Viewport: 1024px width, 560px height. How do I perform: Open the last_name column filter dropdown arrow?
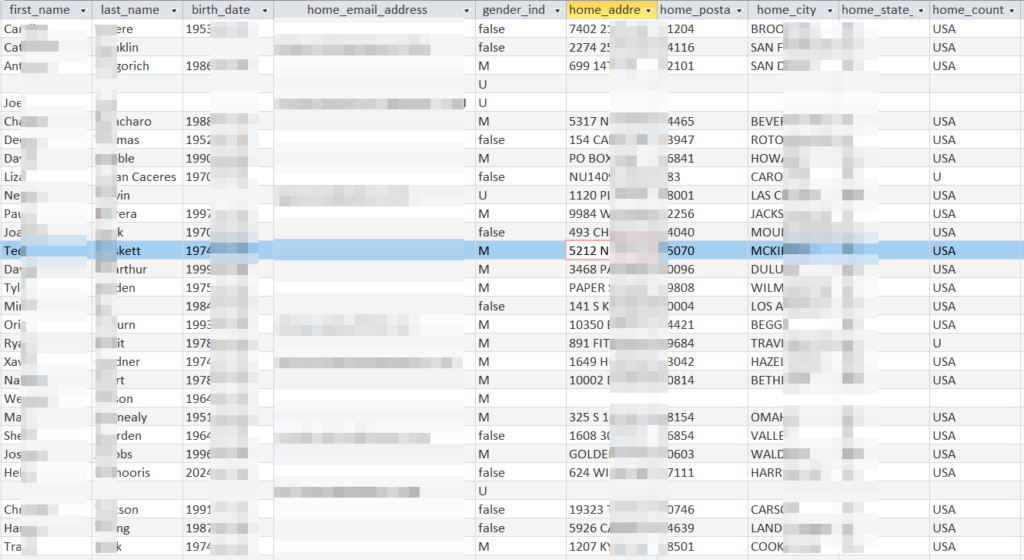172,10
